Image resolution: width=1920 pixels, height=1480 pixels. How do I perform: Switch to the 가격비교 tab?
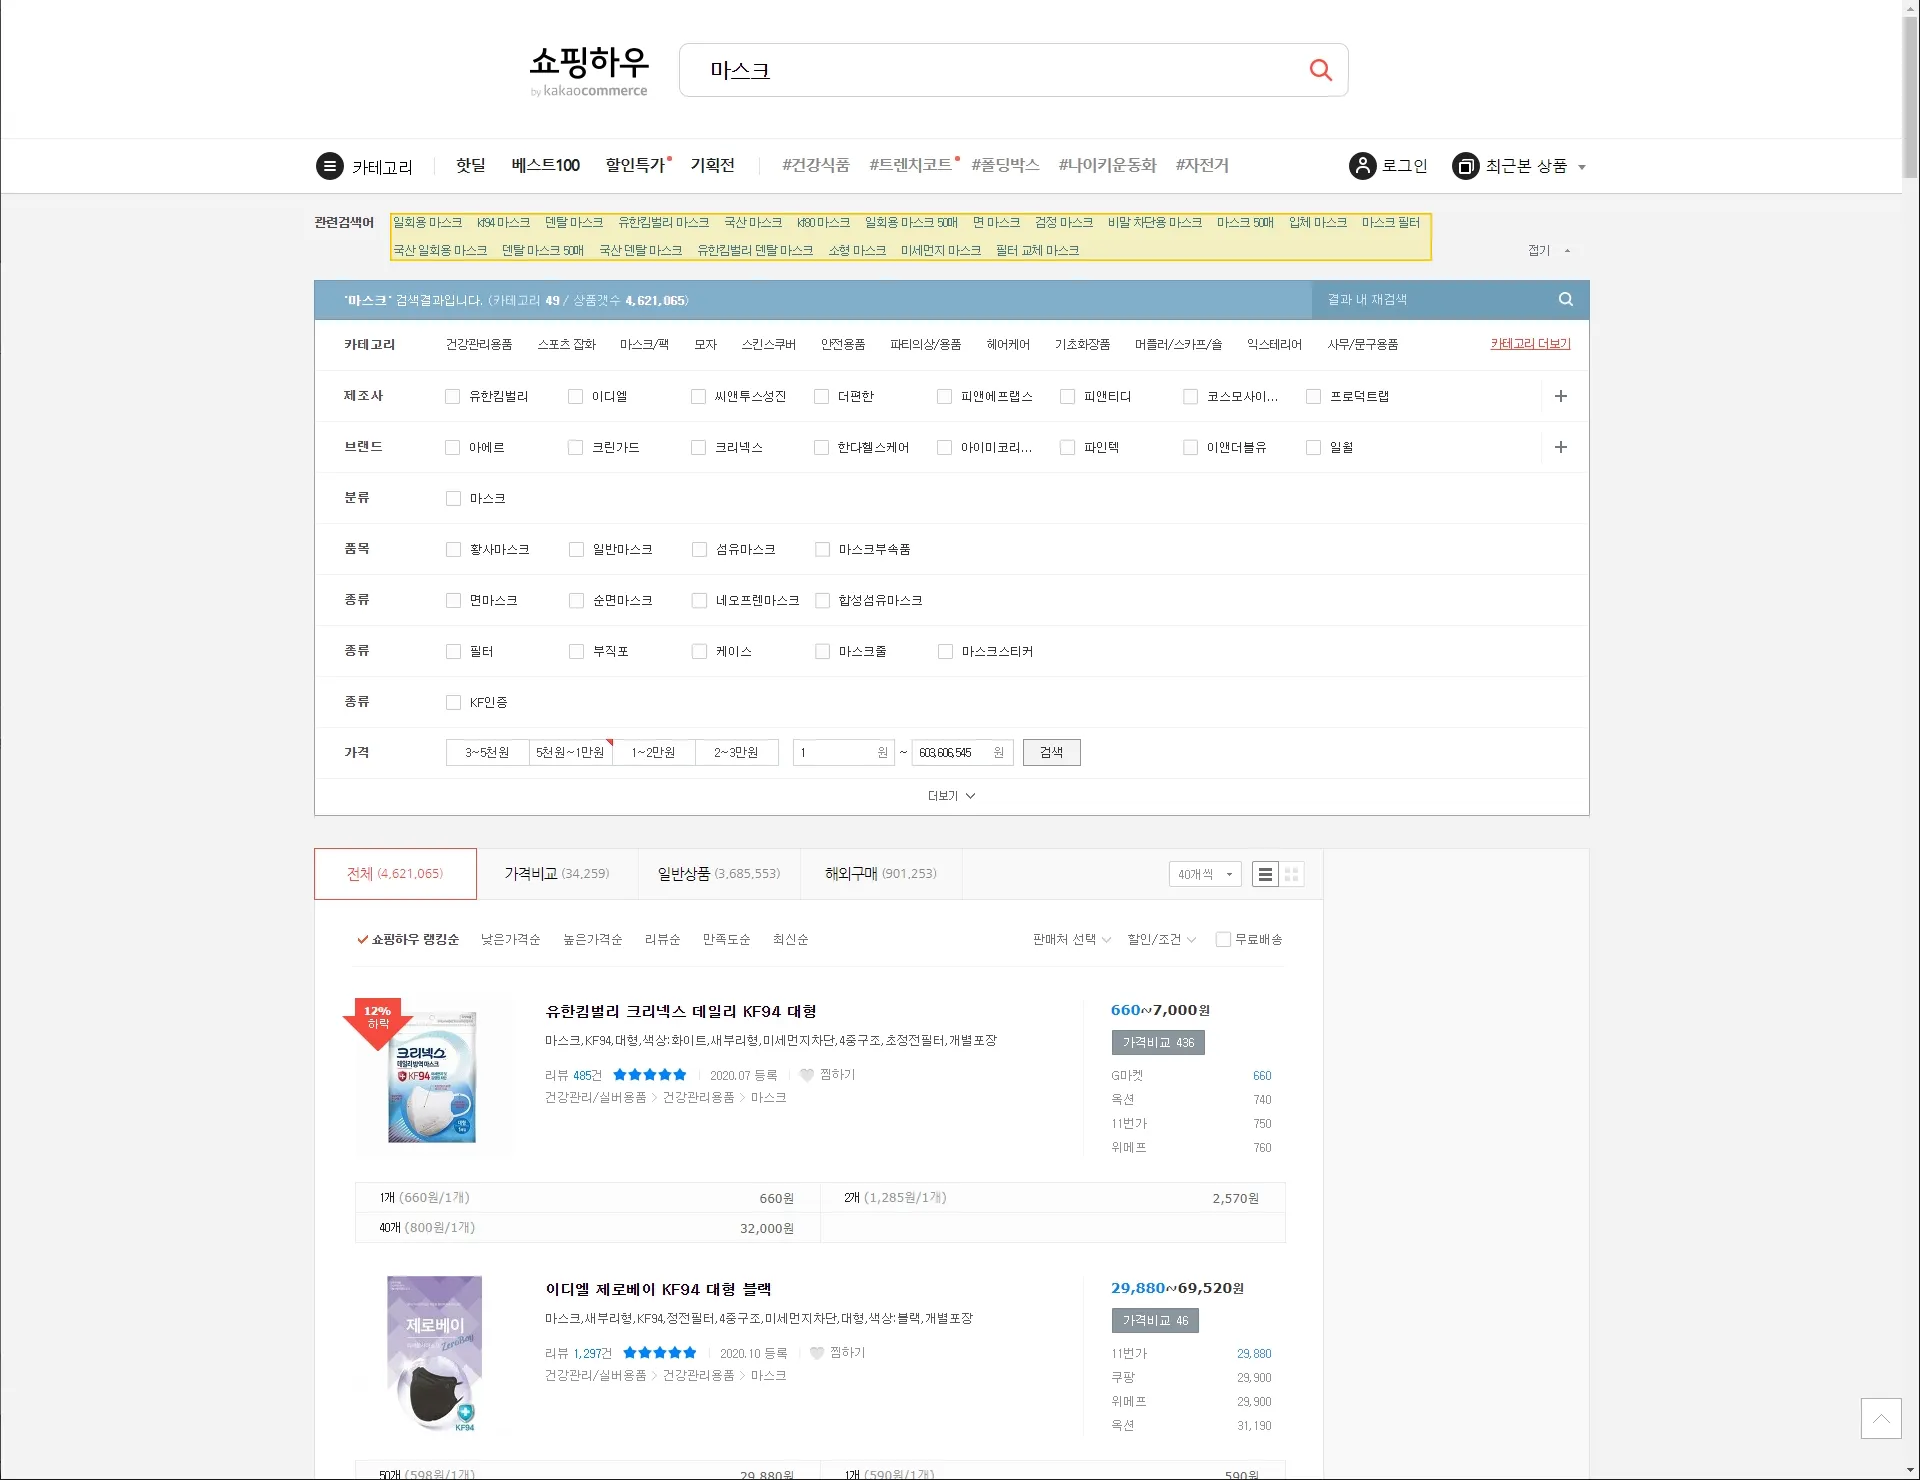pyautogui.click(x=556, y=874)
